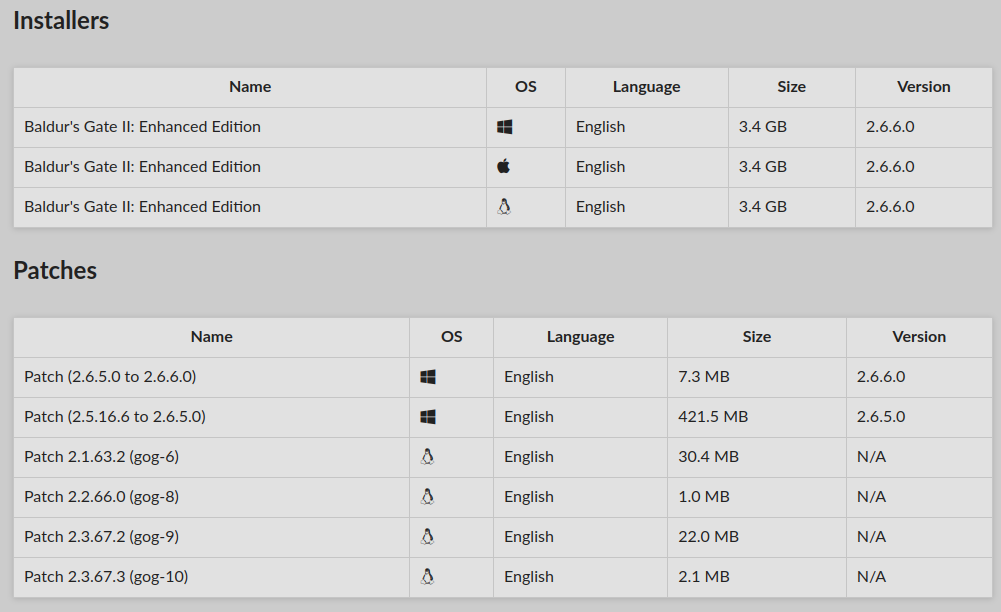Image resolution: width=1001 pixels, height=612 pixels.
Task: Click Windows icon for Patch 2.6.5.0 to 2.6.6.0
Action: coord(428,377)
